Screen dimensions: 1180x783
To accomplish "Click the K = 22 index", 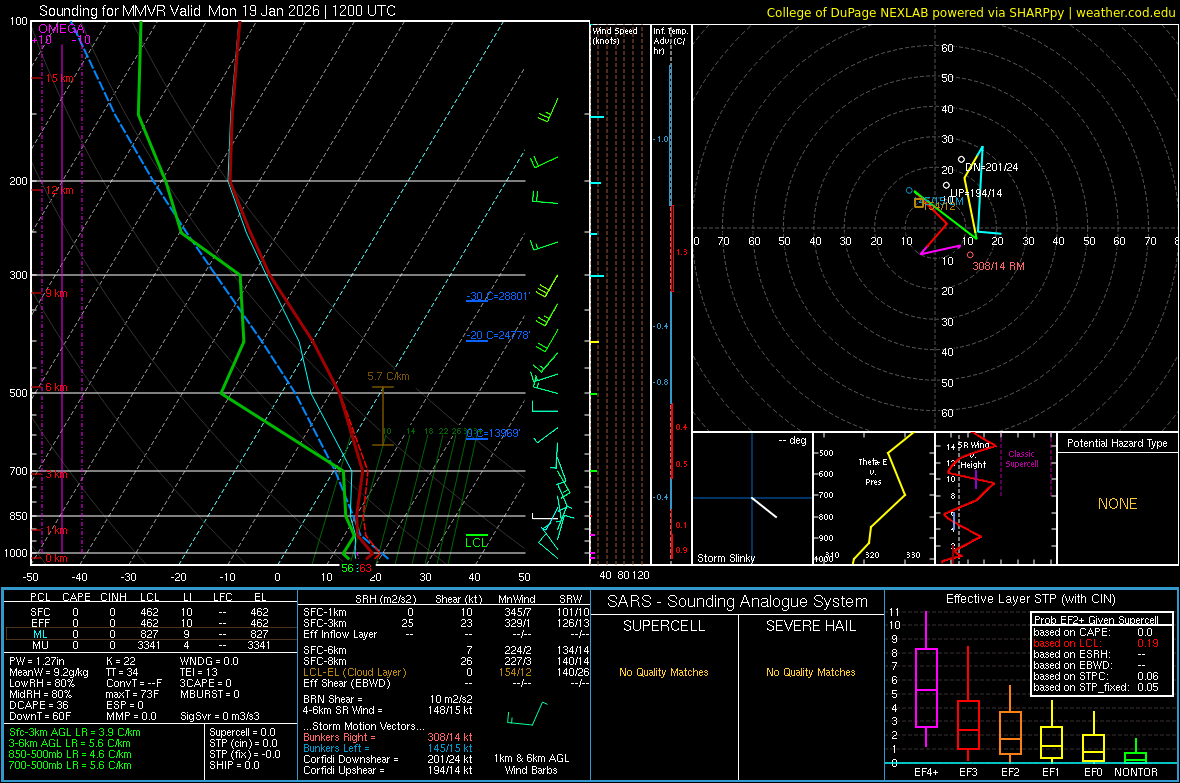I will [x=121, y=661].
